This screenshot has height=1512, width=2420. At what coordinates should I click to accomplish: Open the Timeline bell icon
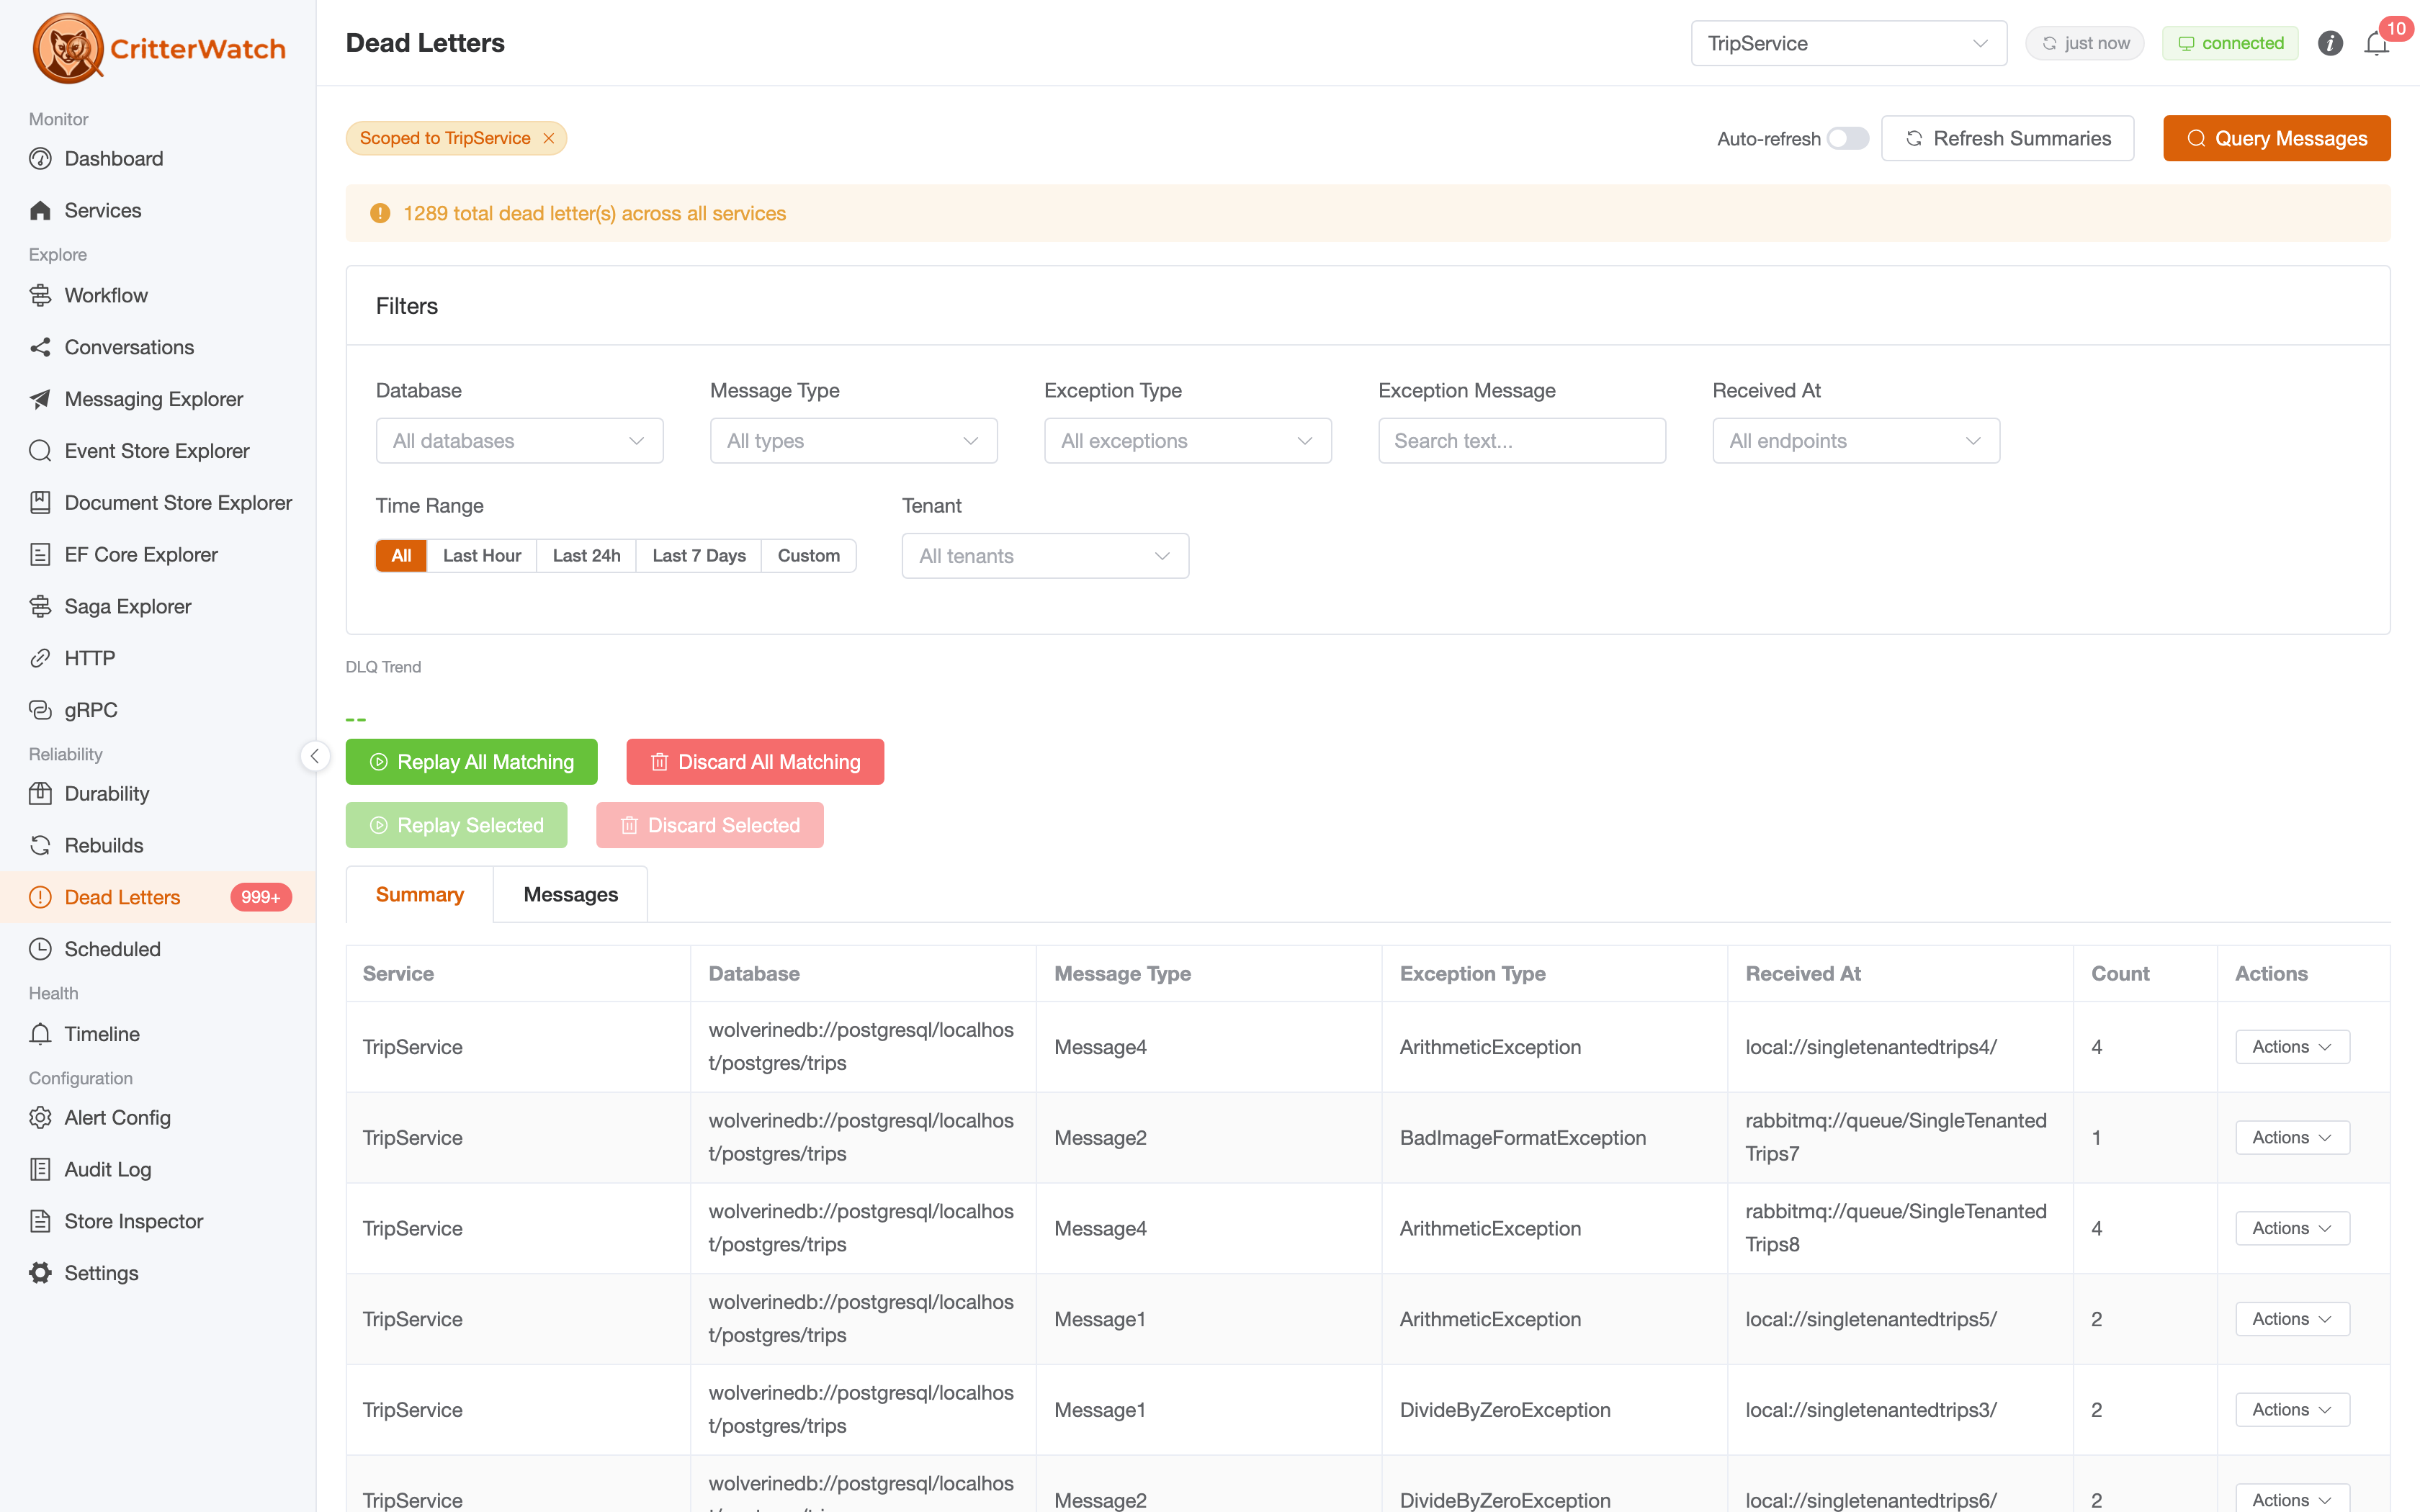[40, 1034]
